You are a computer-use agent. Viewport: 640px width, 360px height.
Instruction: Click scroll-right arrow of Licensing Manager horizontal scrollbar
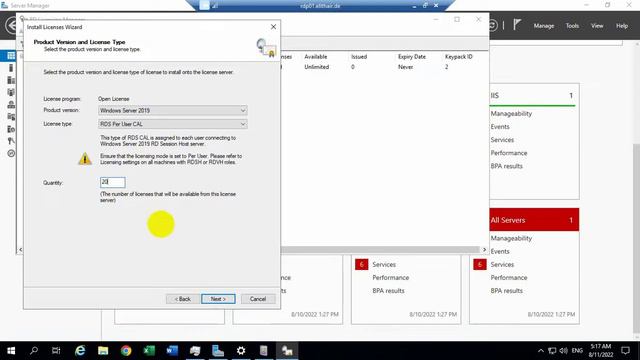[484, 249]
